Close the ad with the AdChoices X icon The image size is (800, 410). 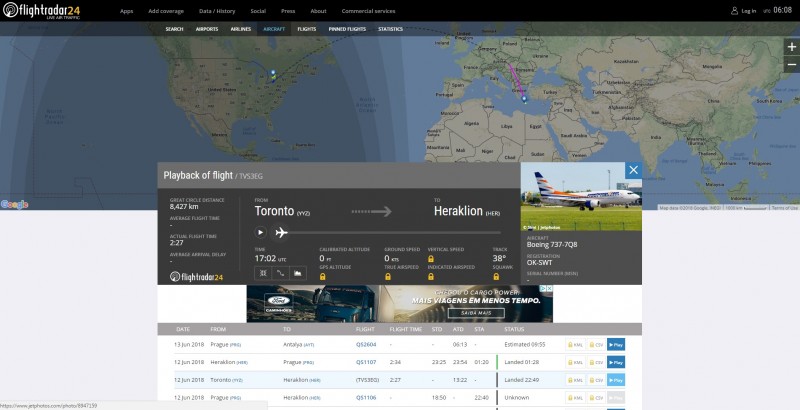(549, 289)
